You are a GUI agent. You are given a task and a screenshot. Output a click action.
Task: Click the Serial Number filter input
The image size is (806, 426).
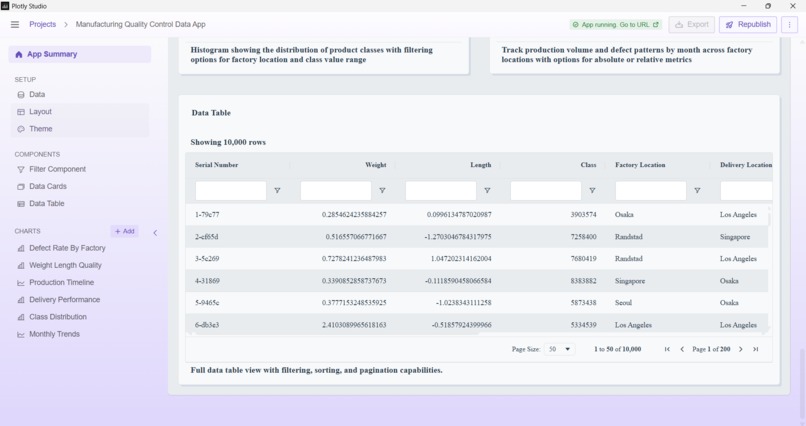(x=231, y=191)
